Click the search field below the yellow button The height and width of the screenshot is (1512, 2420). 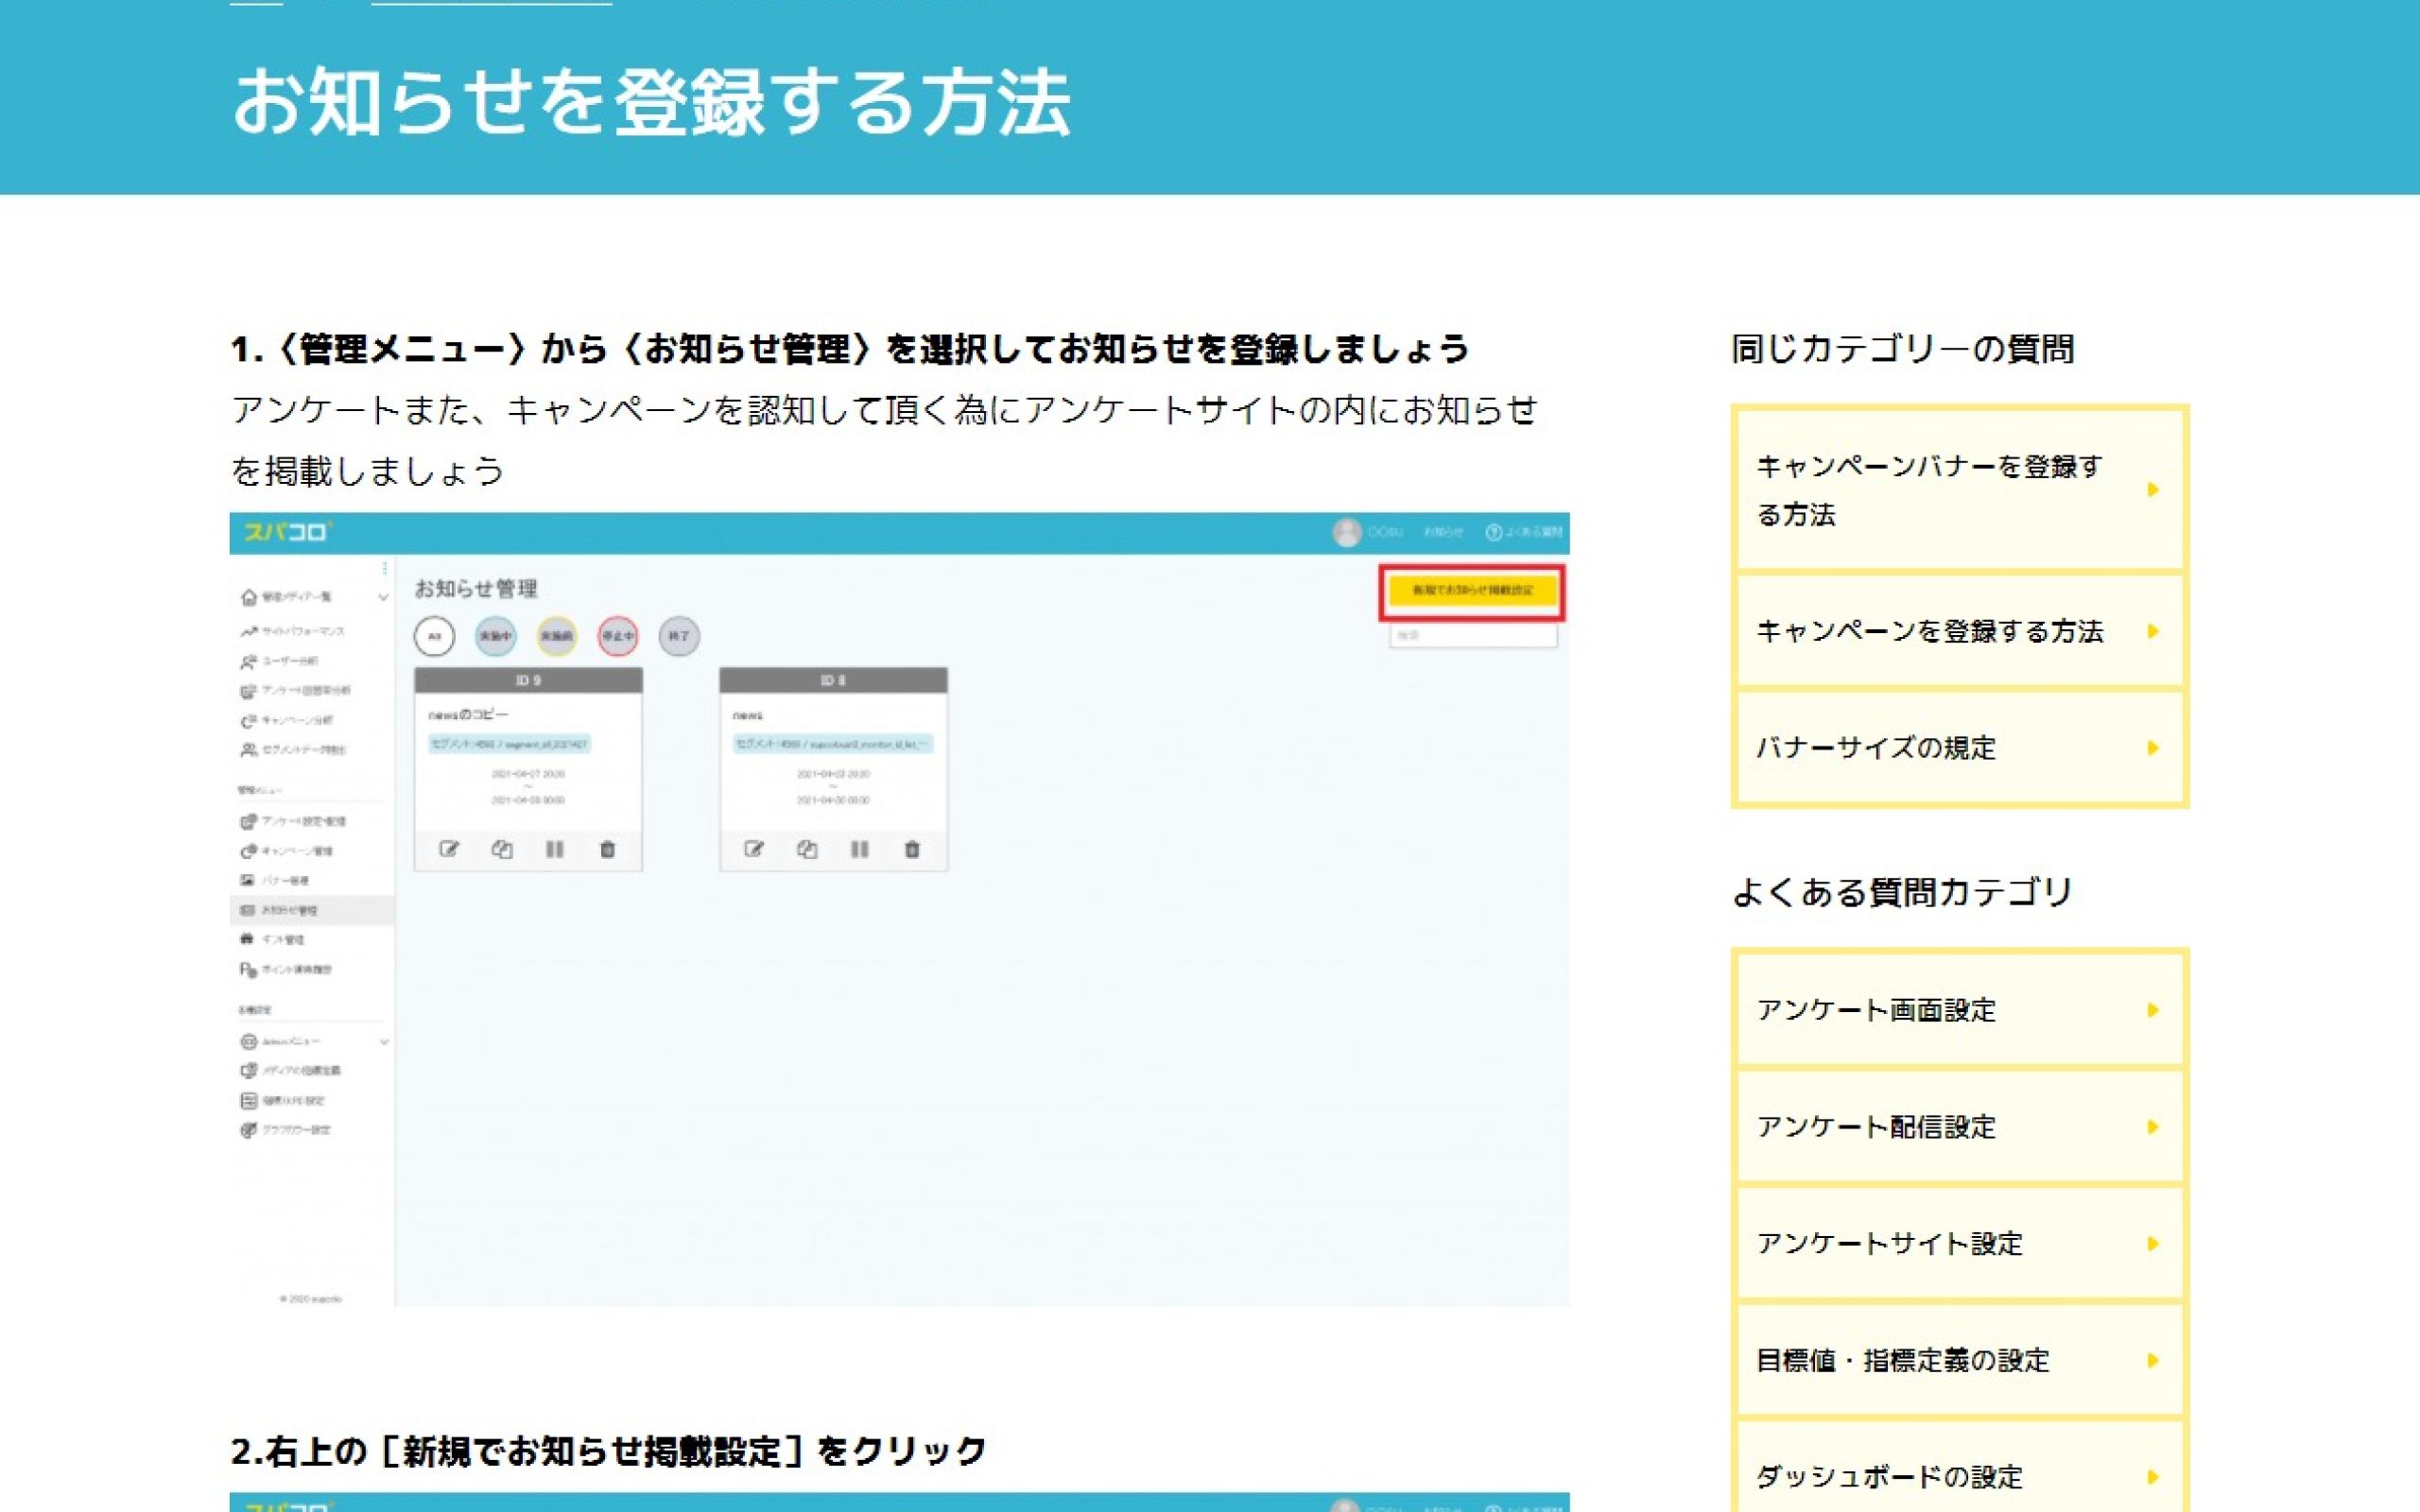click(x=1472, y=635)
